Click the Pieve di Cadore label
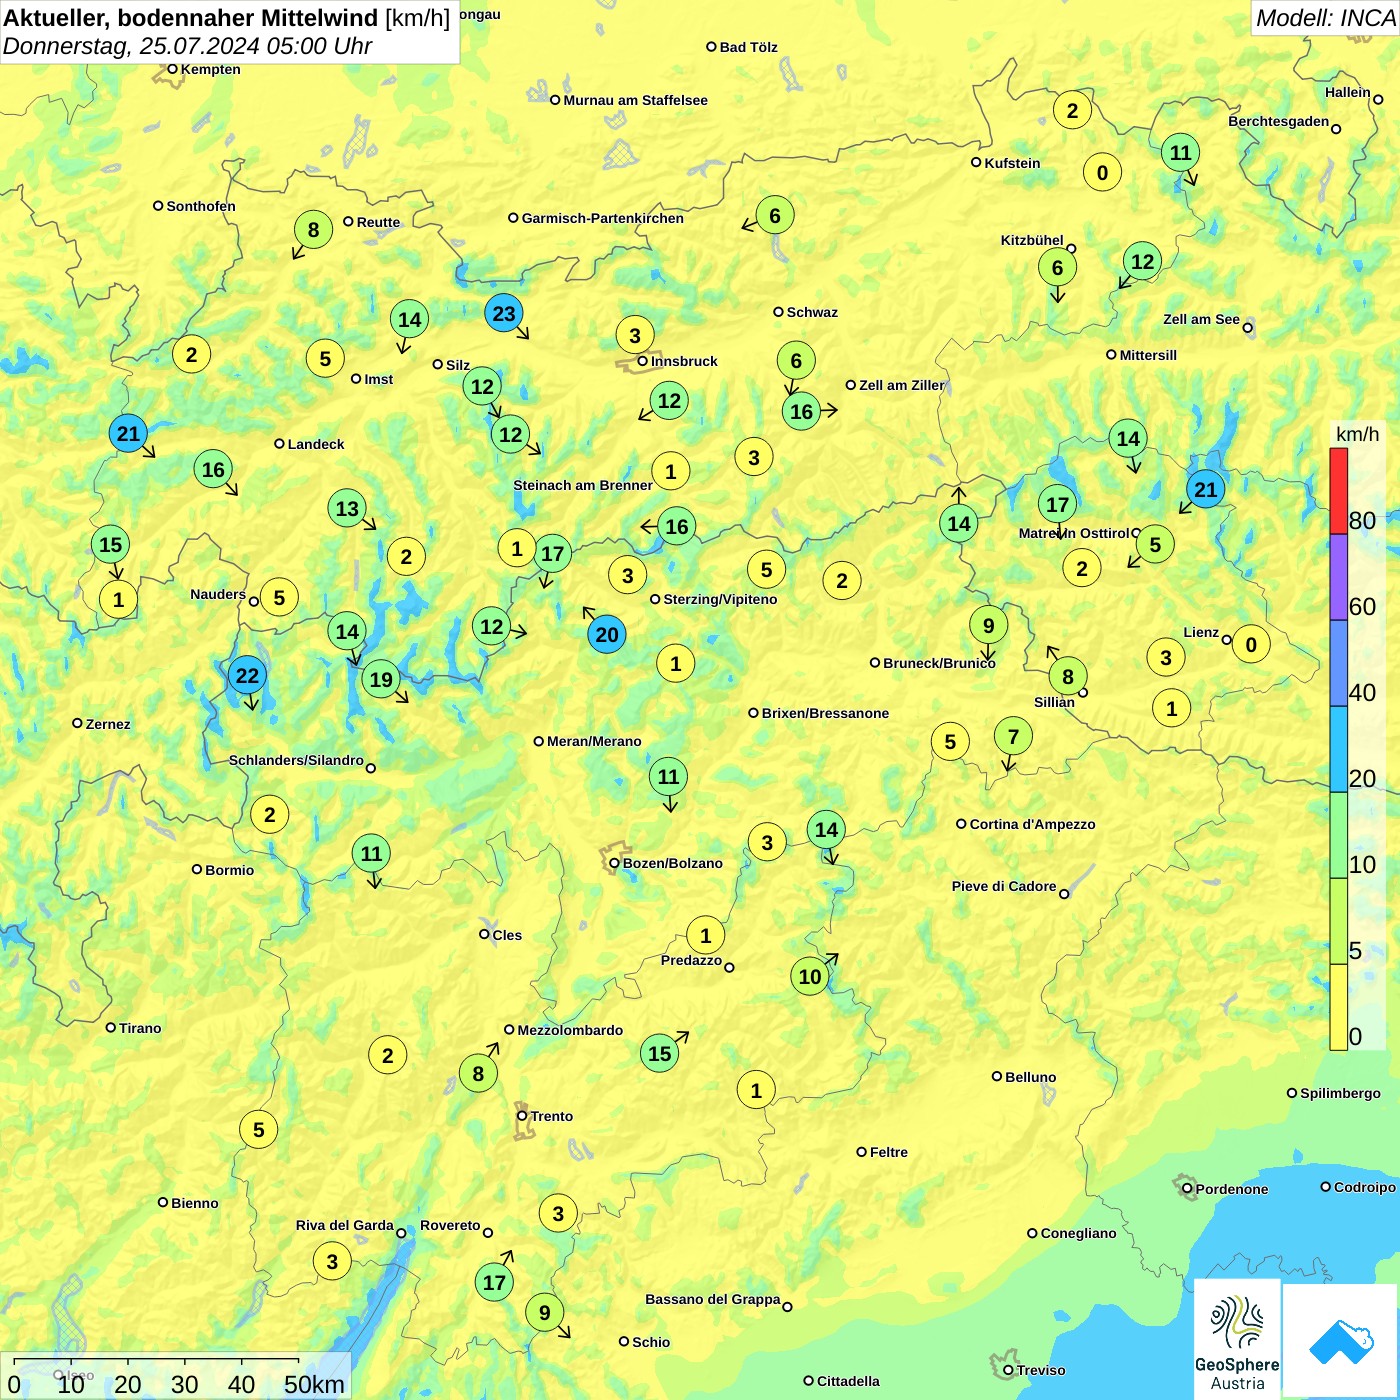1400x1400 pixels. [x=1004, y=886]
